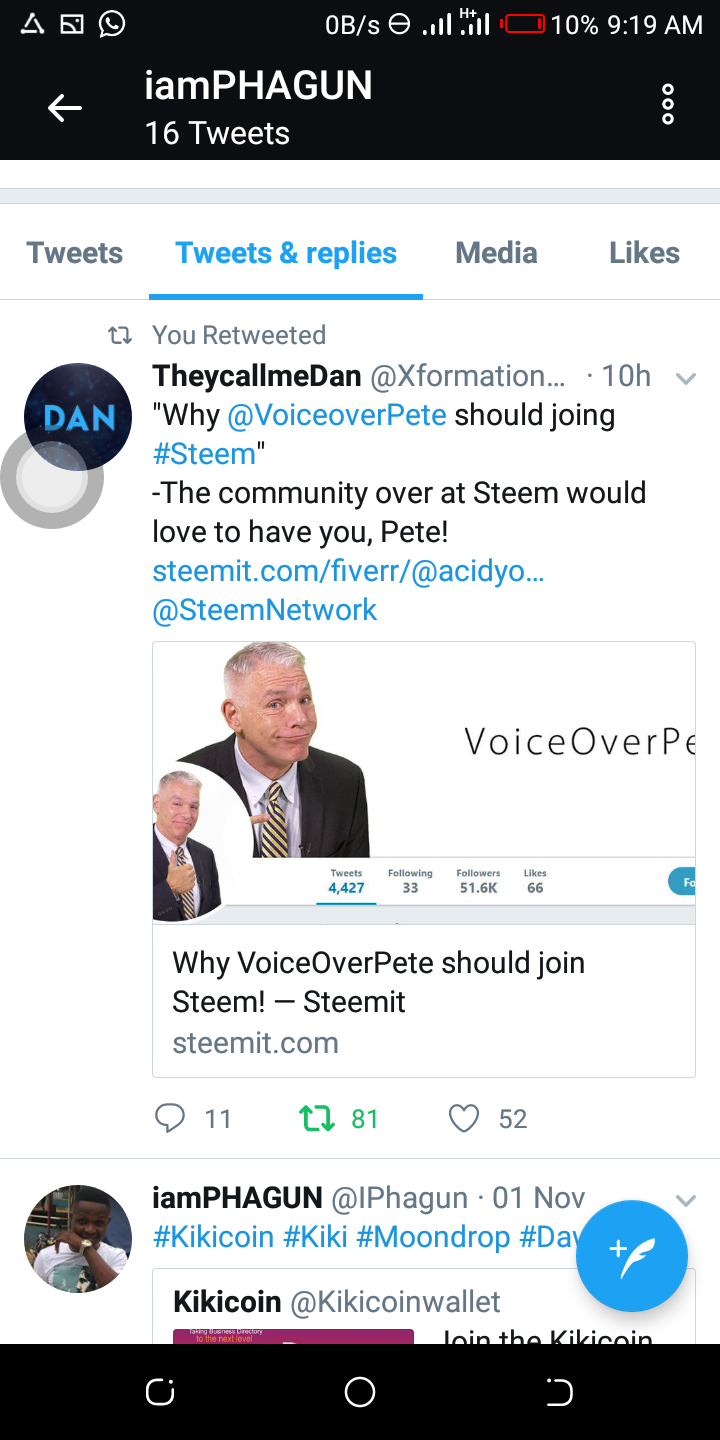
Task: Open the @VoiceoverPete mention link
Action: coord(337,415)
